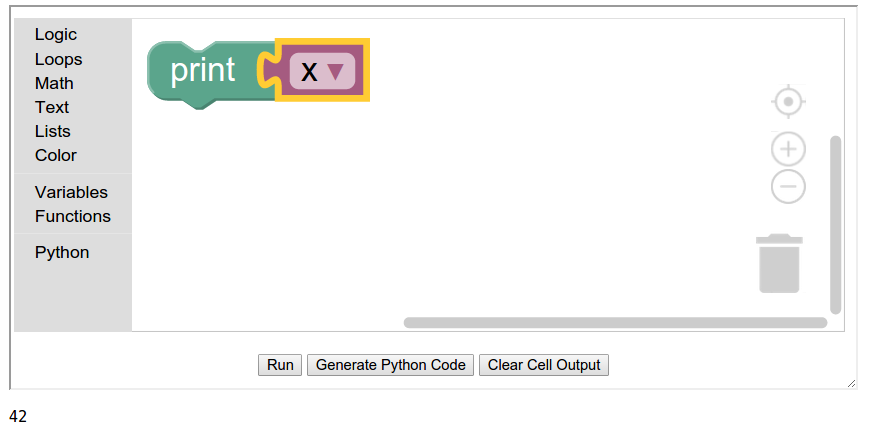
Task: Open the Python category
Action: (x=62, y=252)
